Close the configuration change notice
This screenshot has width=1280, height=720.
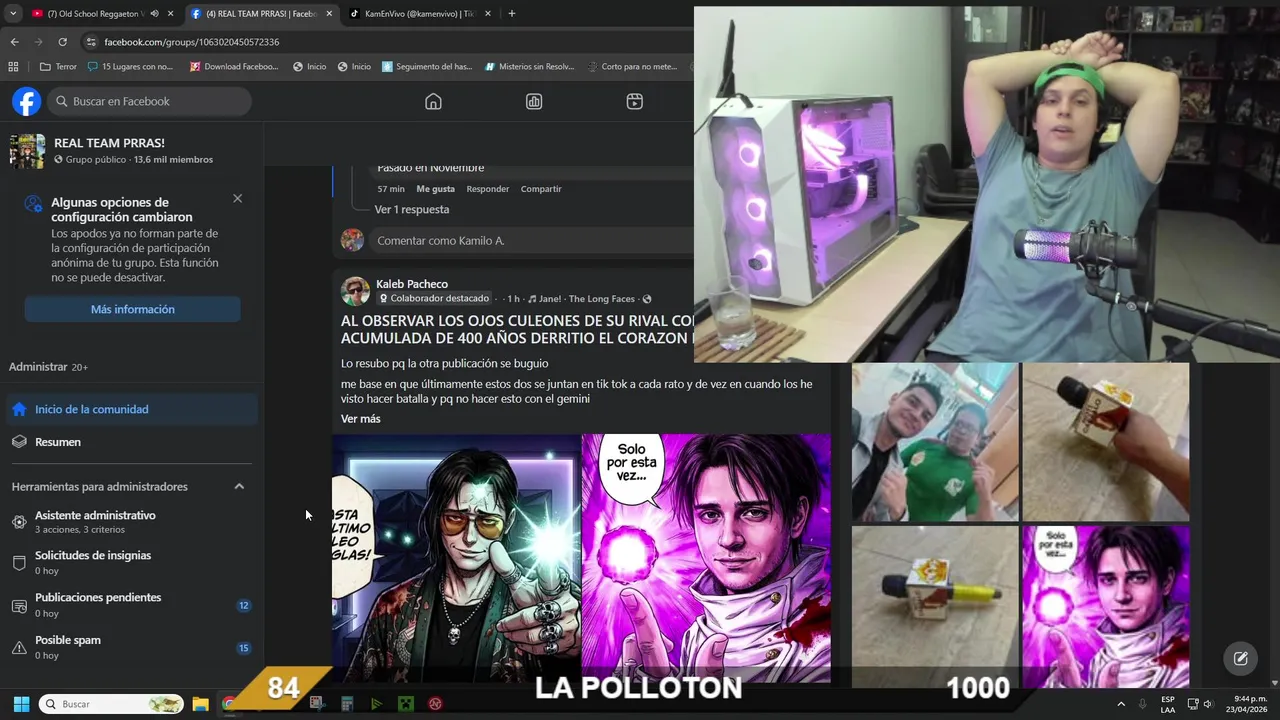[x=237, y=198]
